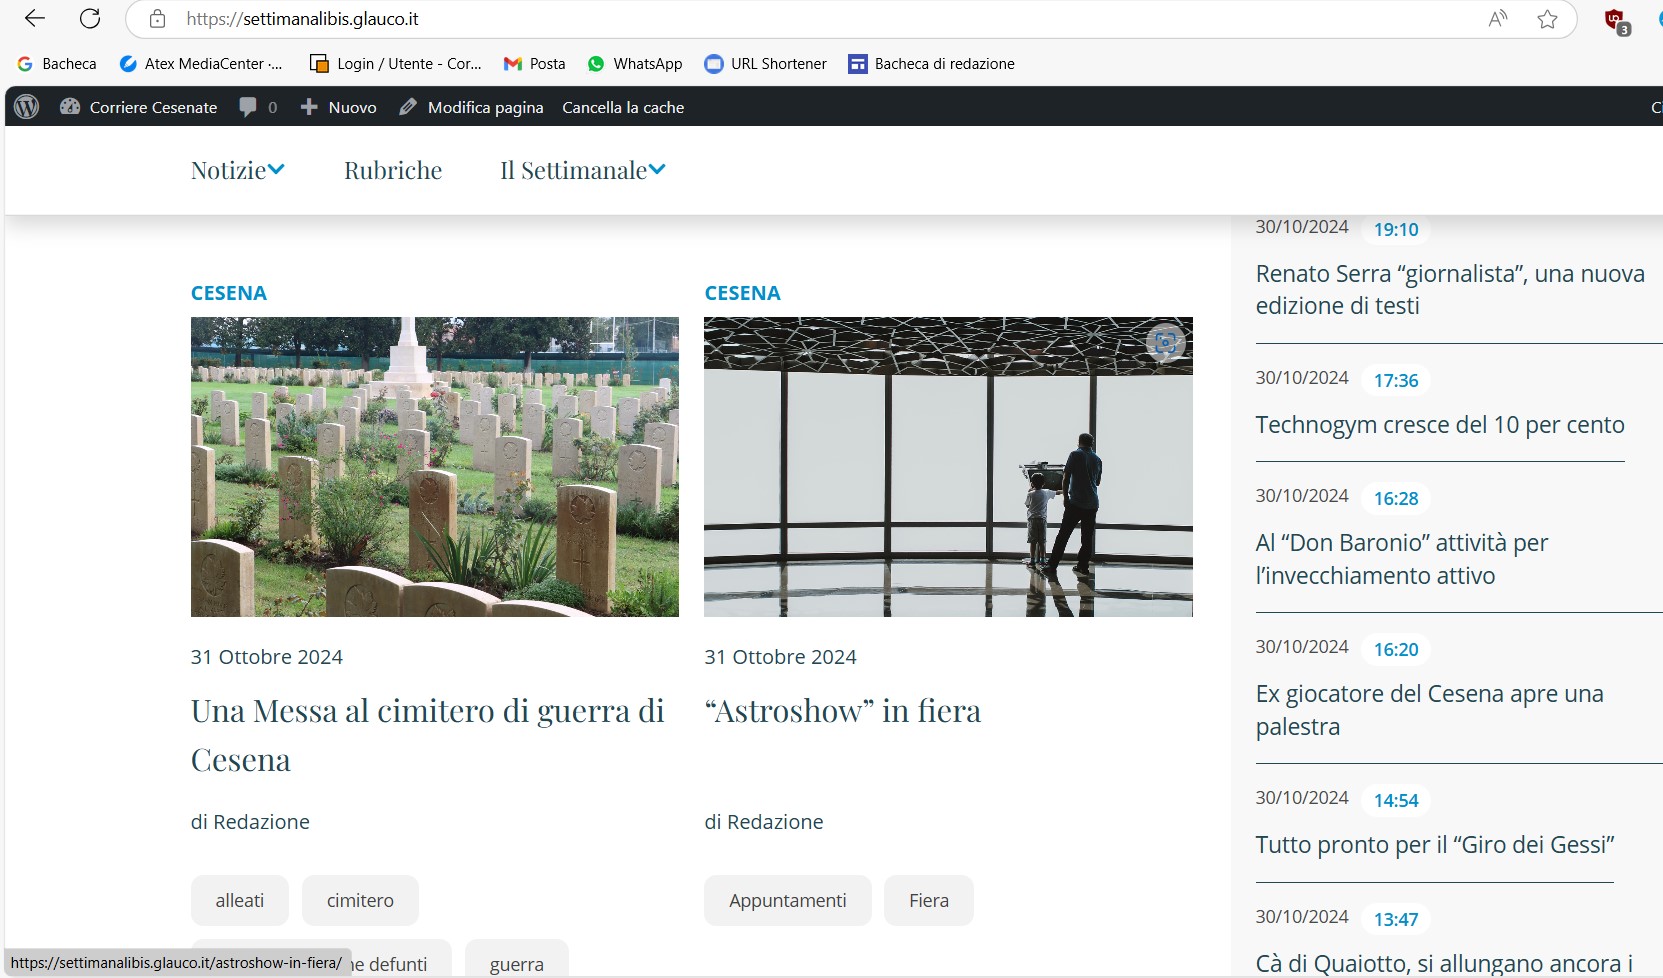Click the Appuntamenti tag
Screen dimensions: 1663x978
click(787, 901)
